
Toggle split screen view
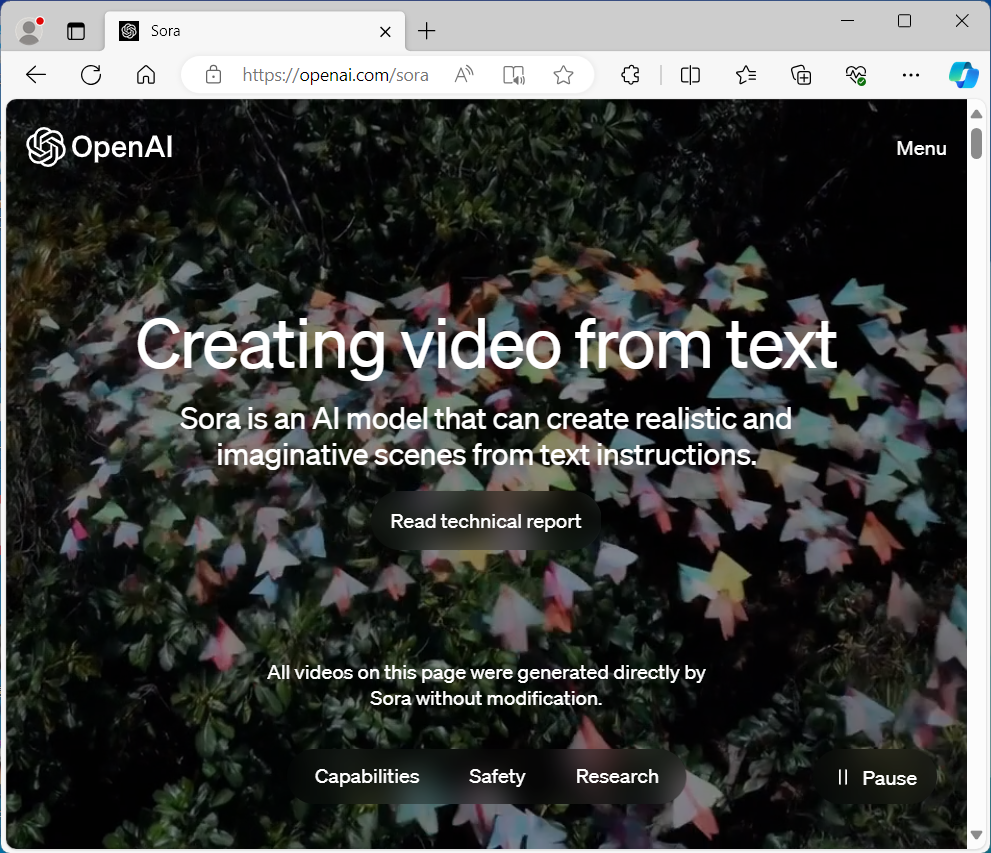click(x=690, y=75)
